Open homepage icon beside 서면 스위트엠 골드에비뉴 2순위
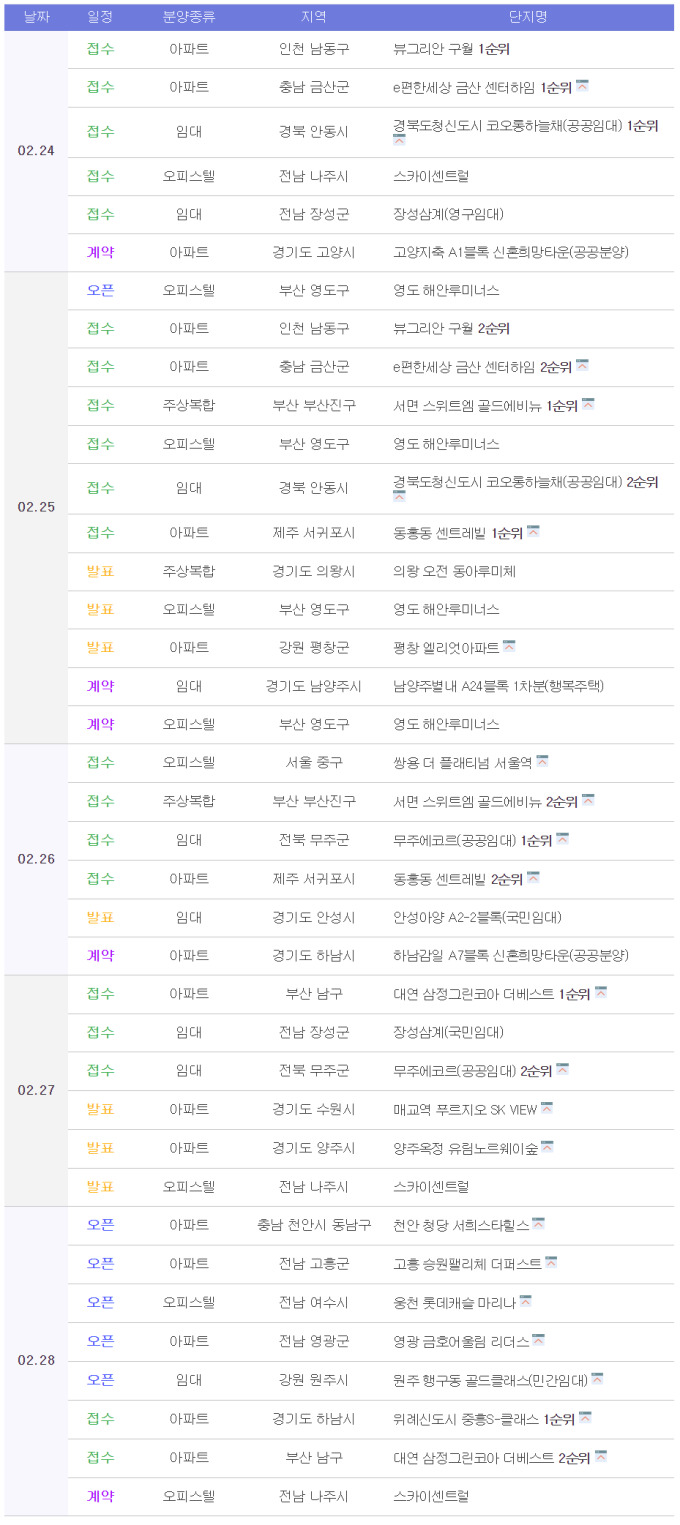This screenshot has width=680, height=1525. pos(588,800)
